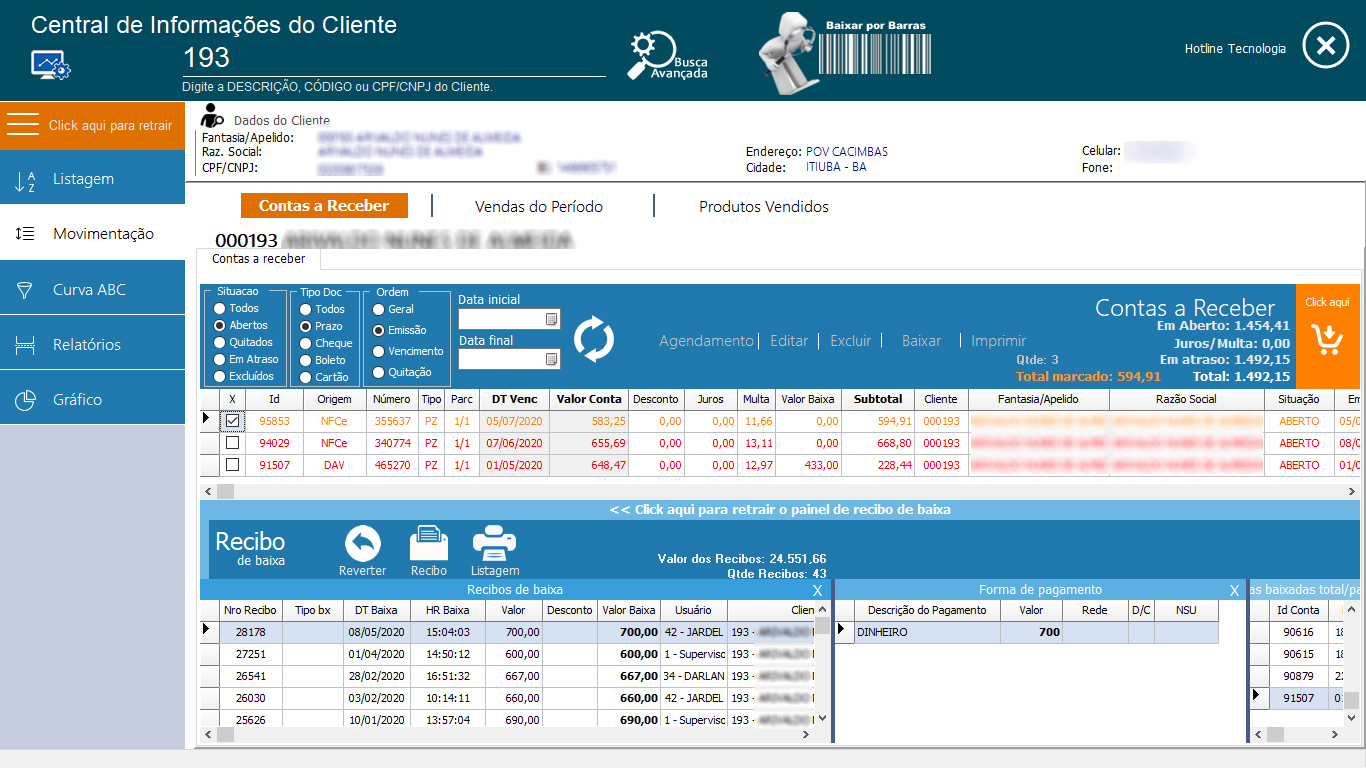
Task: Open Curva ABC in the sidebar
Action: pyautogui.click(x=92, y=289)
